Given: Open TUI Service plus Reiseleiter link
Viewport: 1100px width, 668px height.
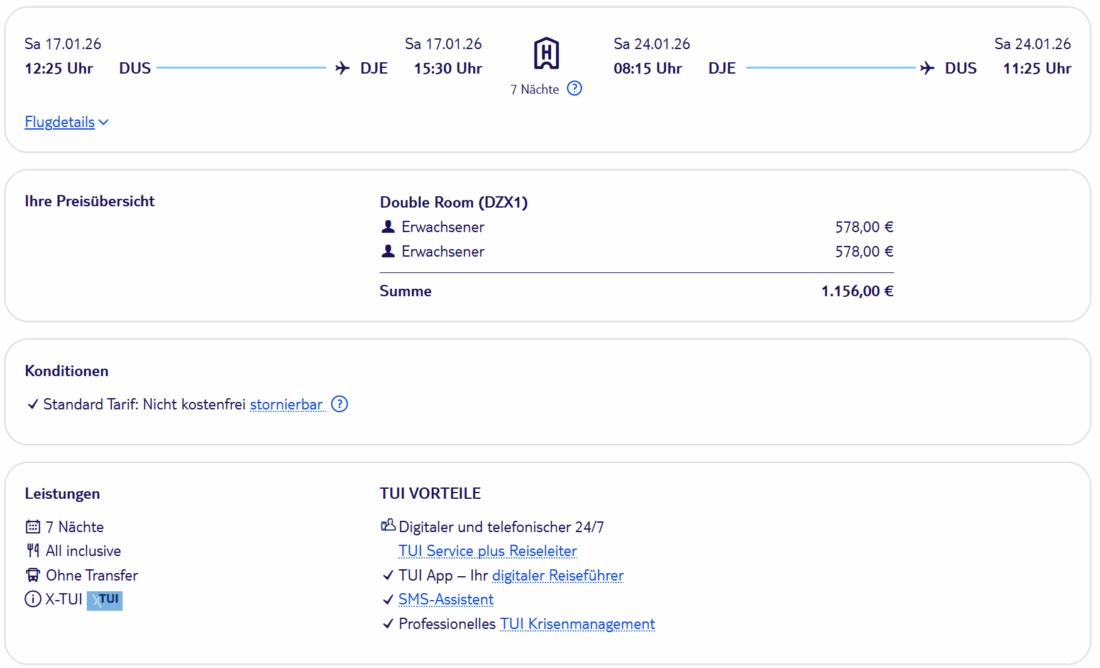Looking at the screenshot, I should point(487,551).
